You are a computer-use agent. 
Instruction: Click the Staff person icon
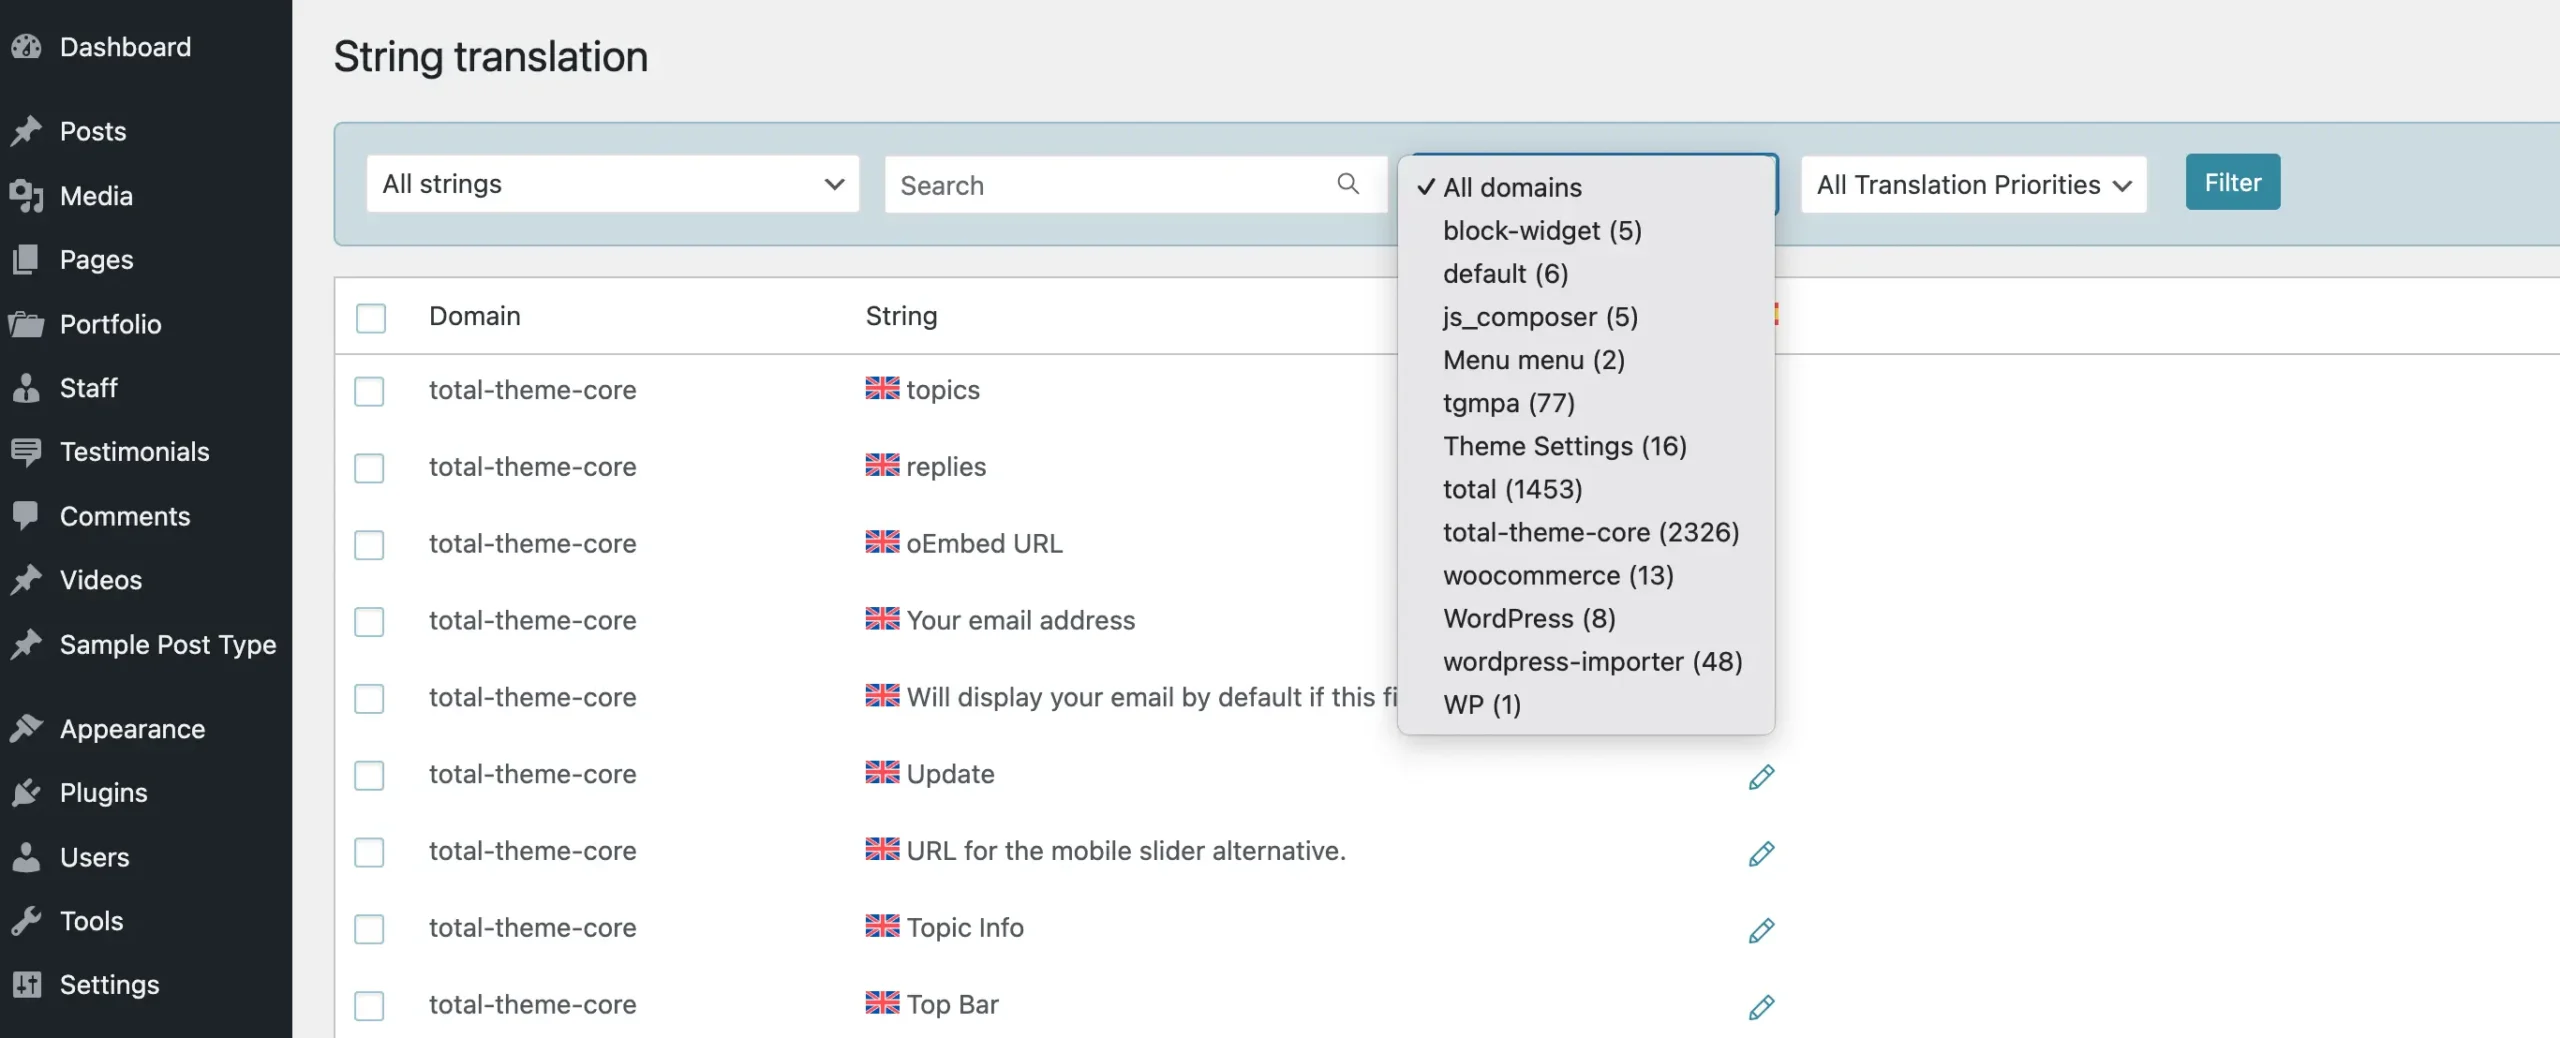pos(27,388)
